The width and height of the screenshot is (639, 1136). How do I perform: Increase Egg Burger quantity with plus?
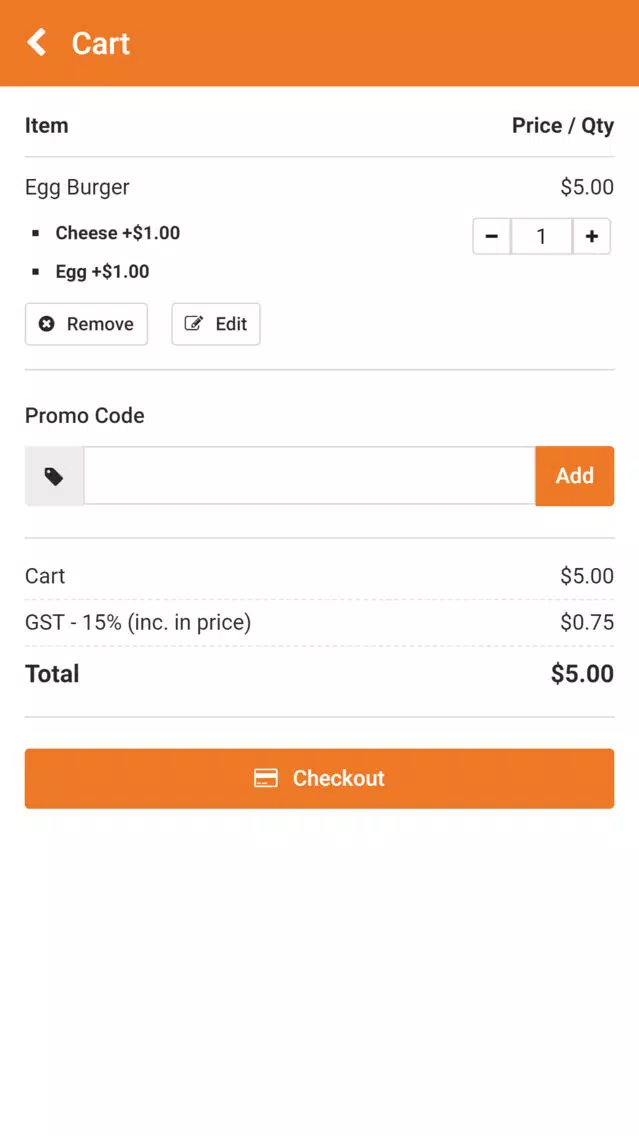[x=591, y=236]
